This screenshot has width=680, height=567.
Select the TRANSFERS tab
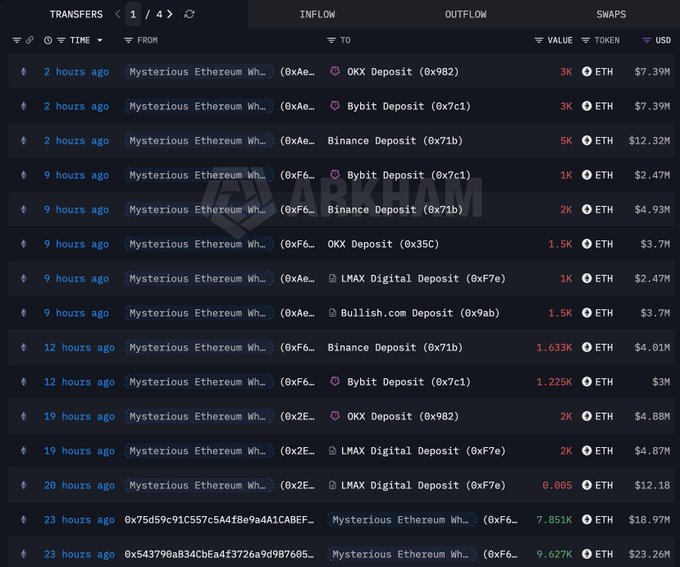point(76,14)
